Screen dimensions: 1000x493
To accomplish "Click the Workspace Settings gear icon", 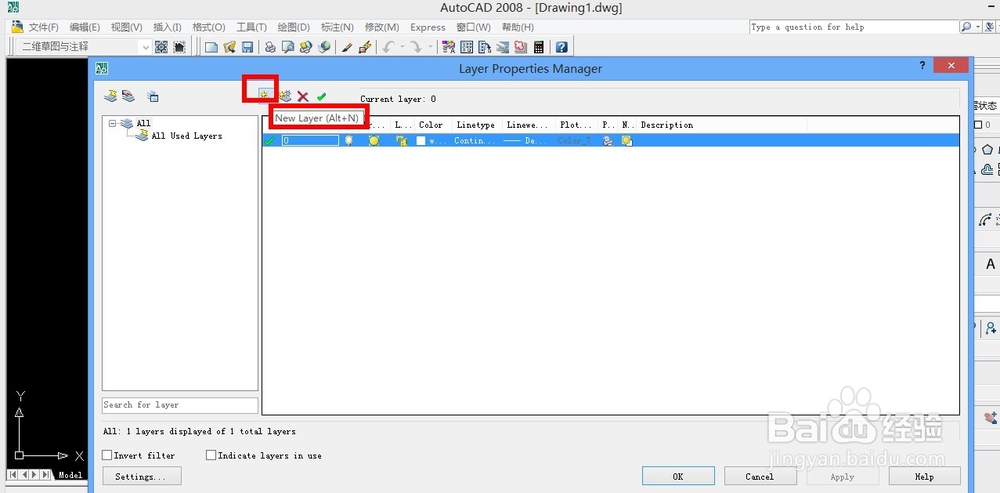I will coord(161,47).
